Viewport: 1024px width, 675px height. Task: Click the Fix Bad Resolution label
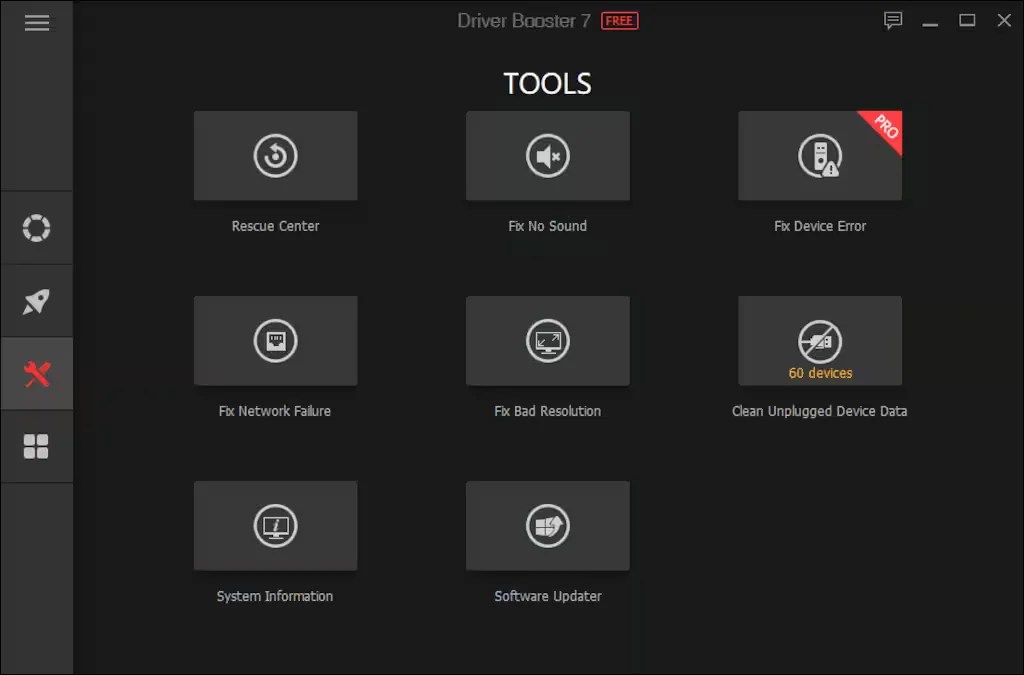548,411
